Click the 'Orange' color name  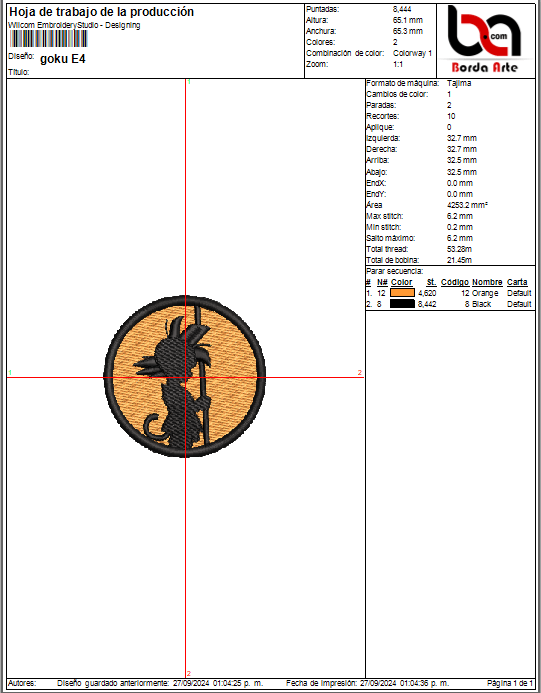tap(485, 293)
